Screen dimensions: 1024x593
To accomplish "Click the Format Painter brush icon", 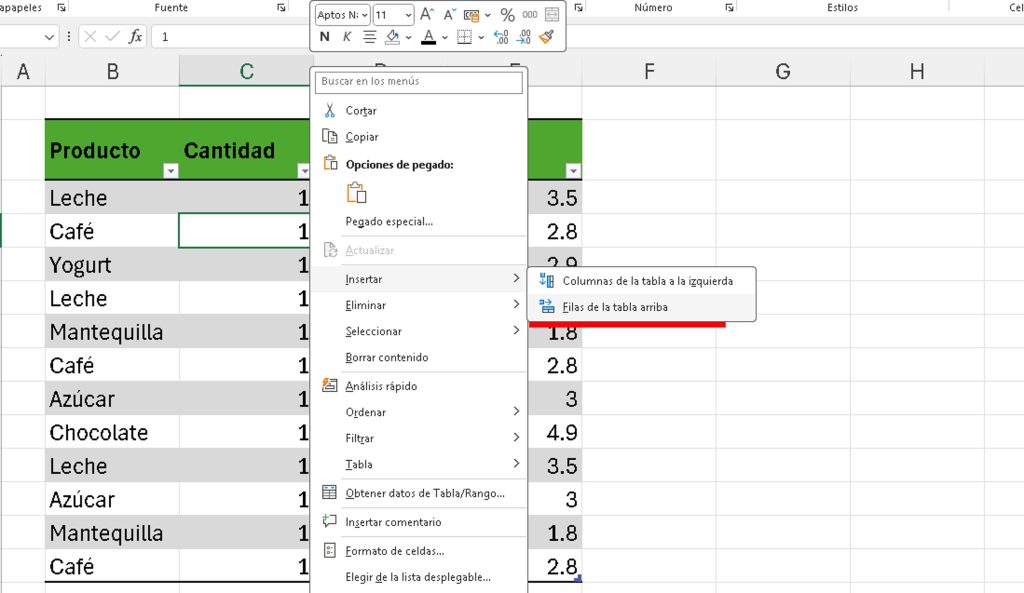I will coord(546,37).
